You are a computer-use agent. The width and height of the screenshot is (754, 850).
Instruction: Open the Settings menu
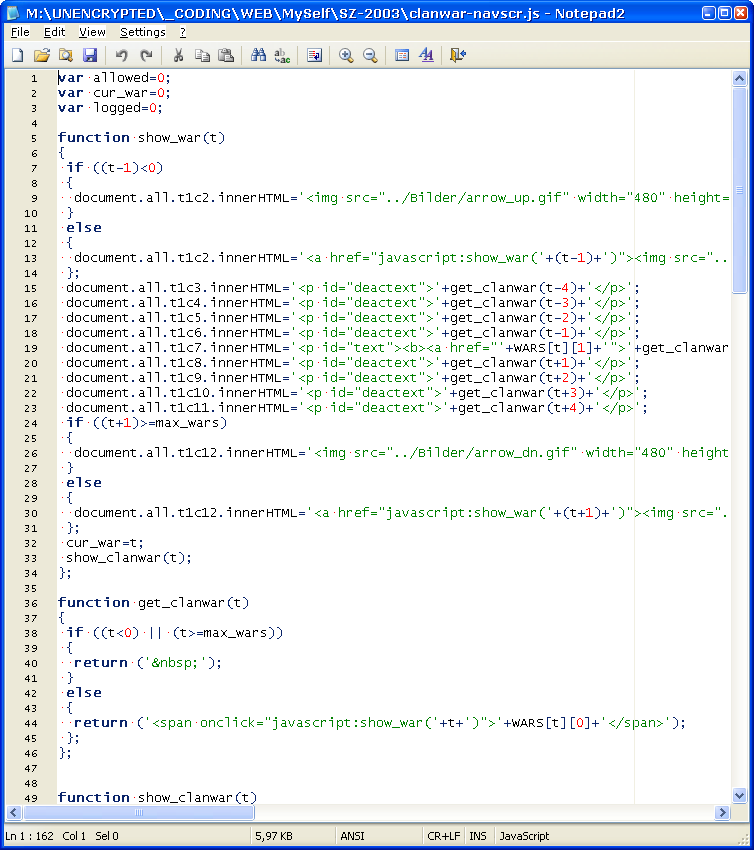tap(143, 33)
